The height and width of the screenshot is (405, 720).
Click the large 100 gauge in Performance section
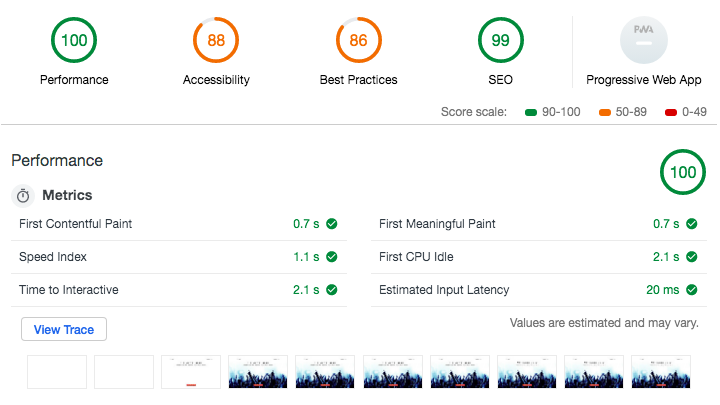pos(683,172)
